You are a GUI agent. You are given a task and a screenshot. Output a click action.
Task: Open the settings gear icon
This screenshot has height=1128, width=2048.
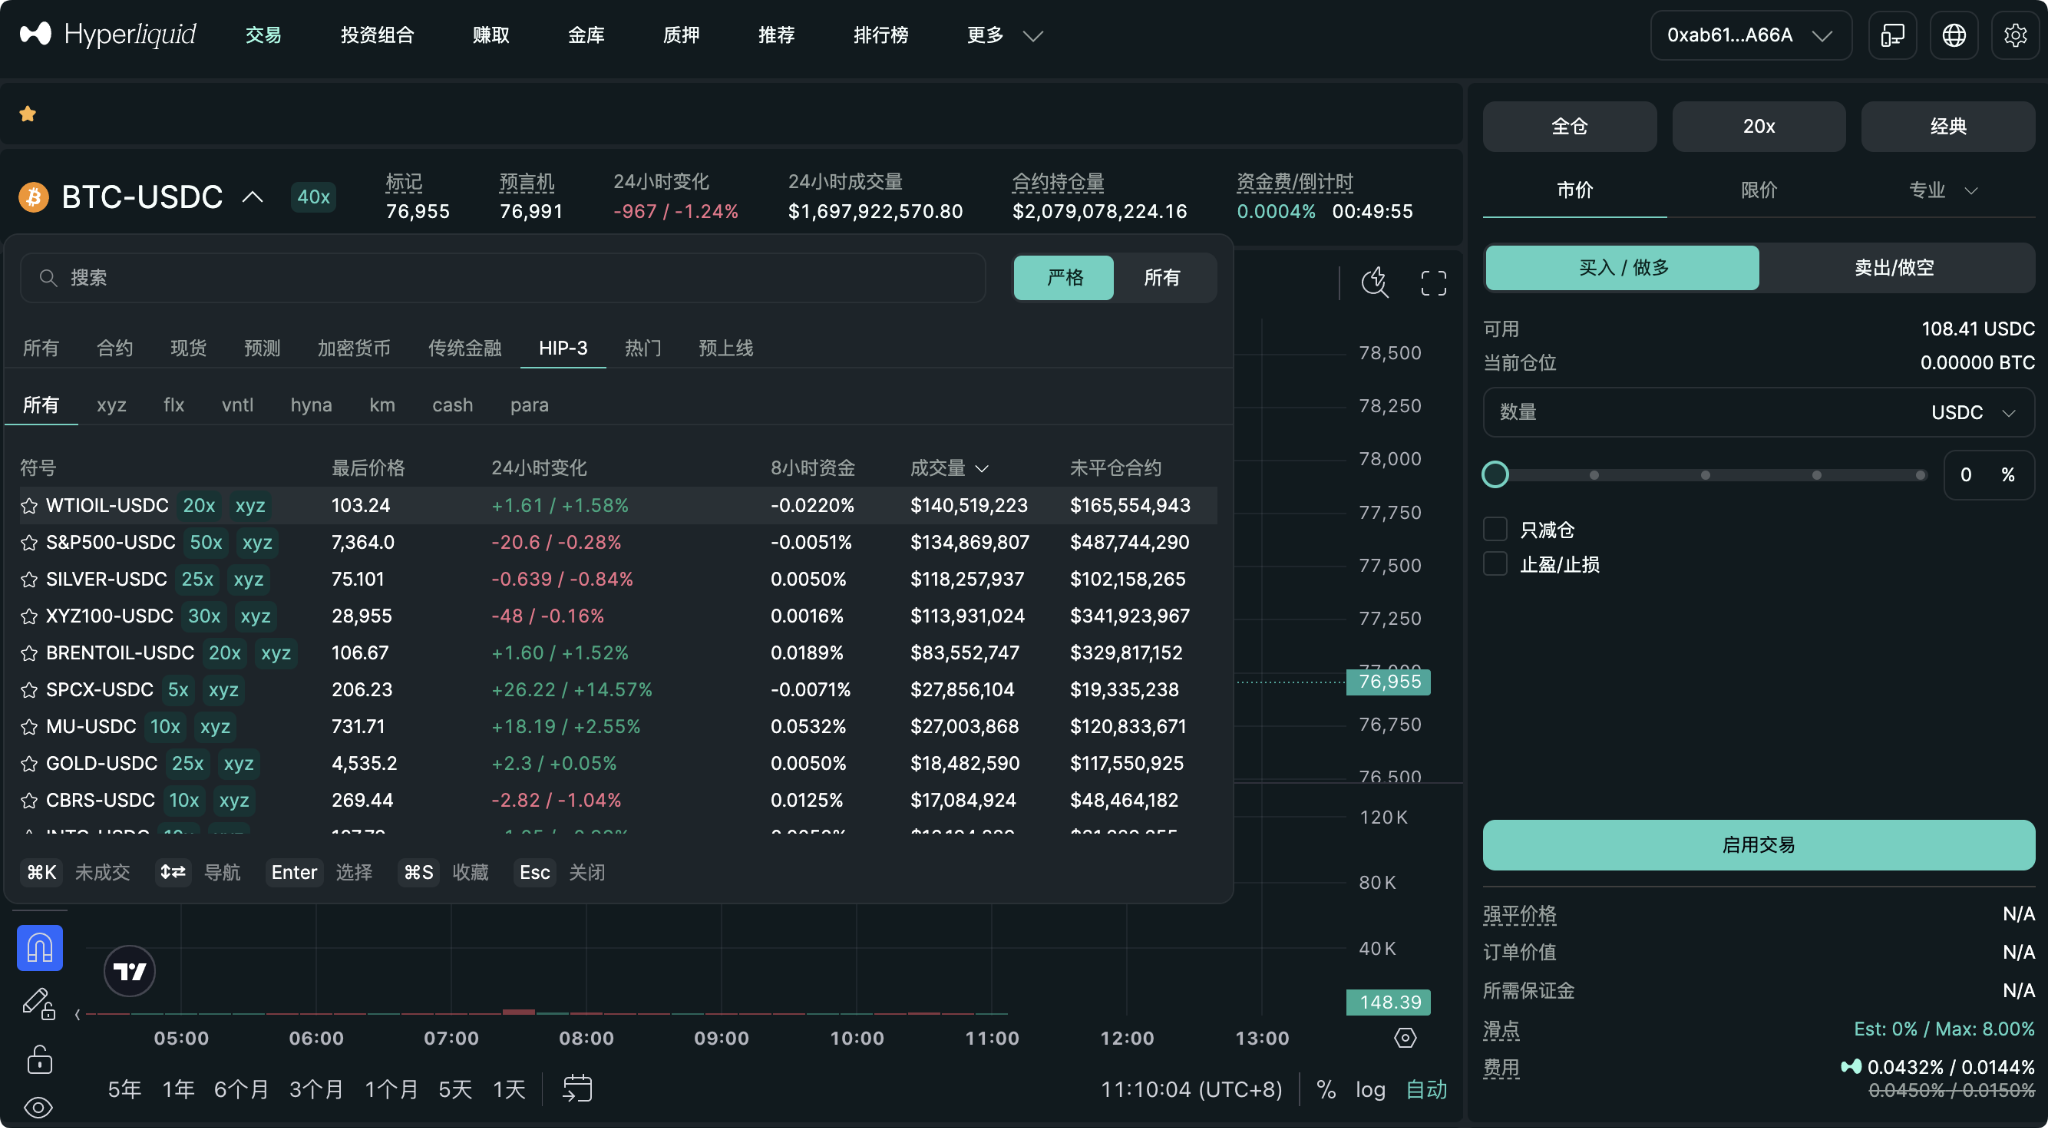point(2015,35)
